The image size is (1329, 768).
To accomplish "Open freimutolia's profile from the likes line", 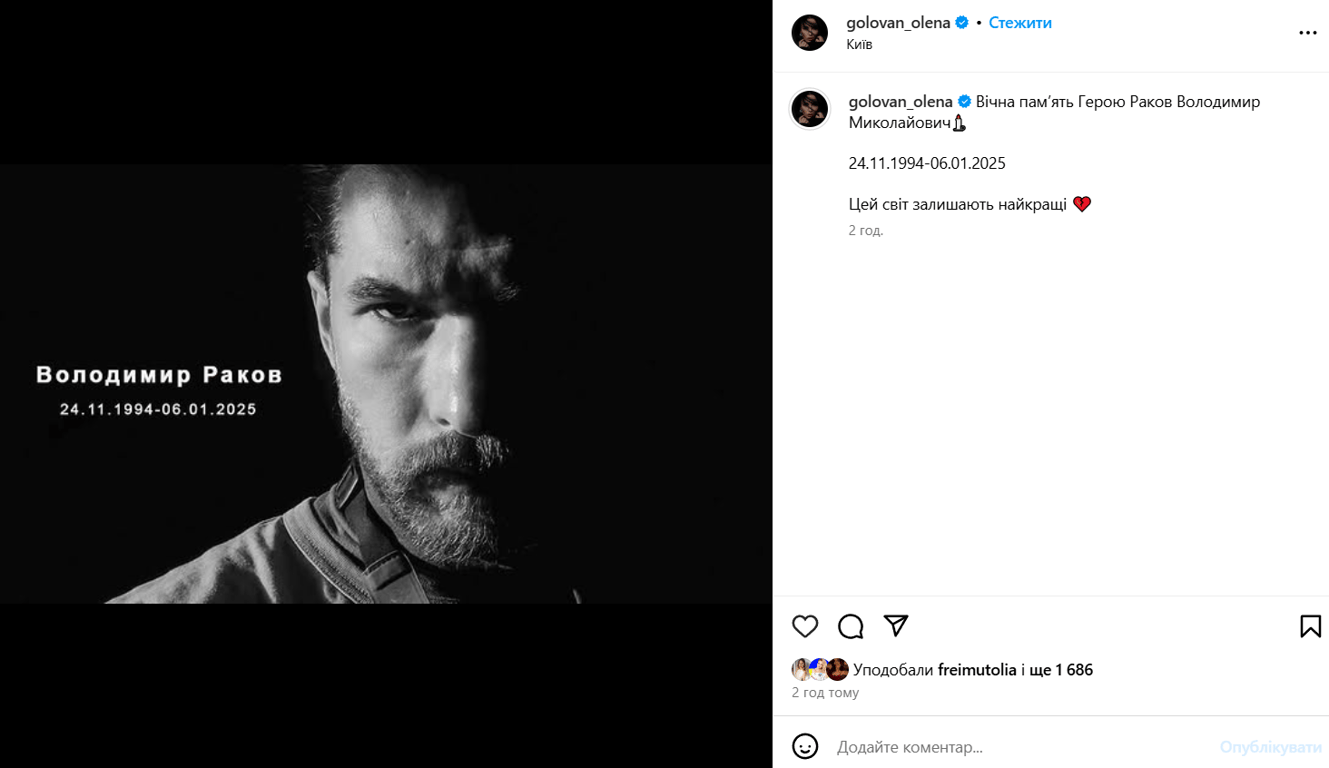I will pos(975,669).
